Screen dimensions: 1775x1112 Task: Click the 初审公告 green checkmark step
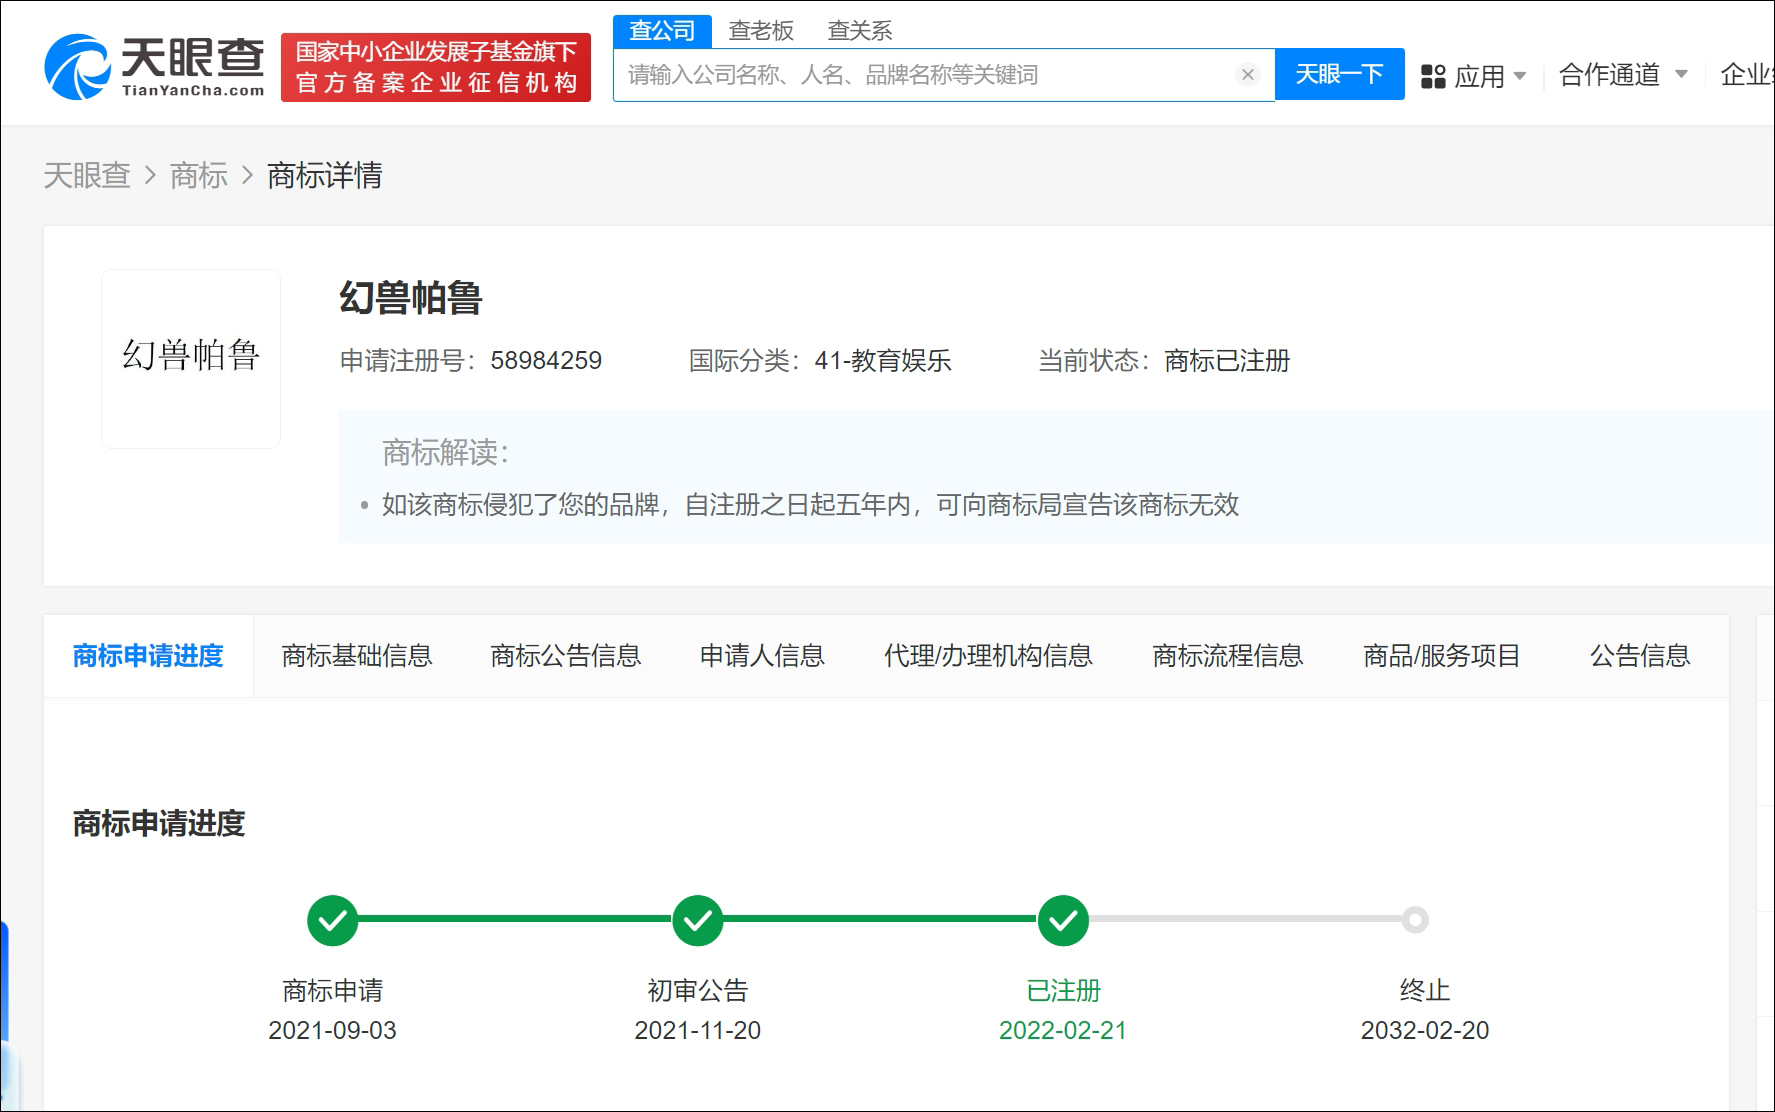coord(698,920)
